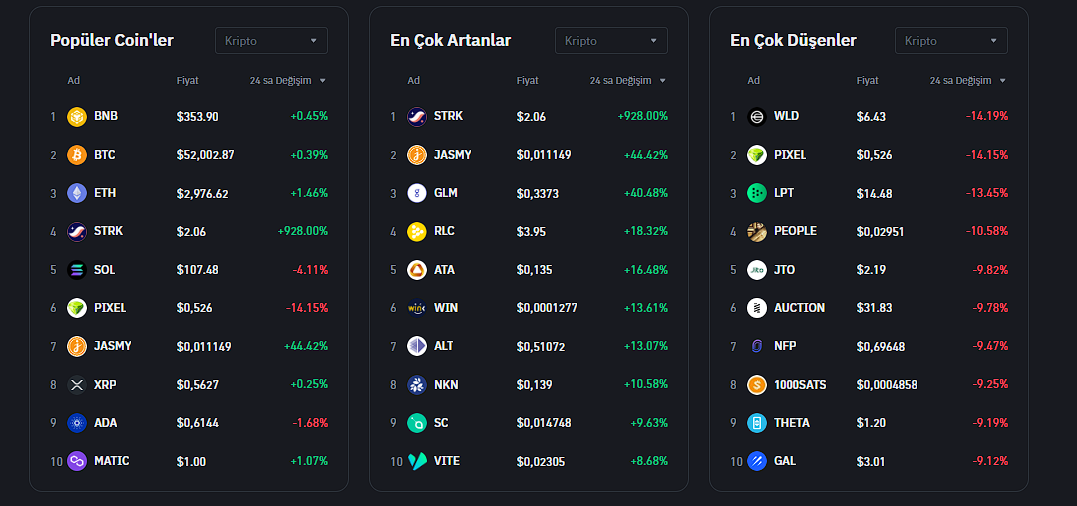Open the ADA row in popular coins
1077x506 pixels.
point(188,423)
